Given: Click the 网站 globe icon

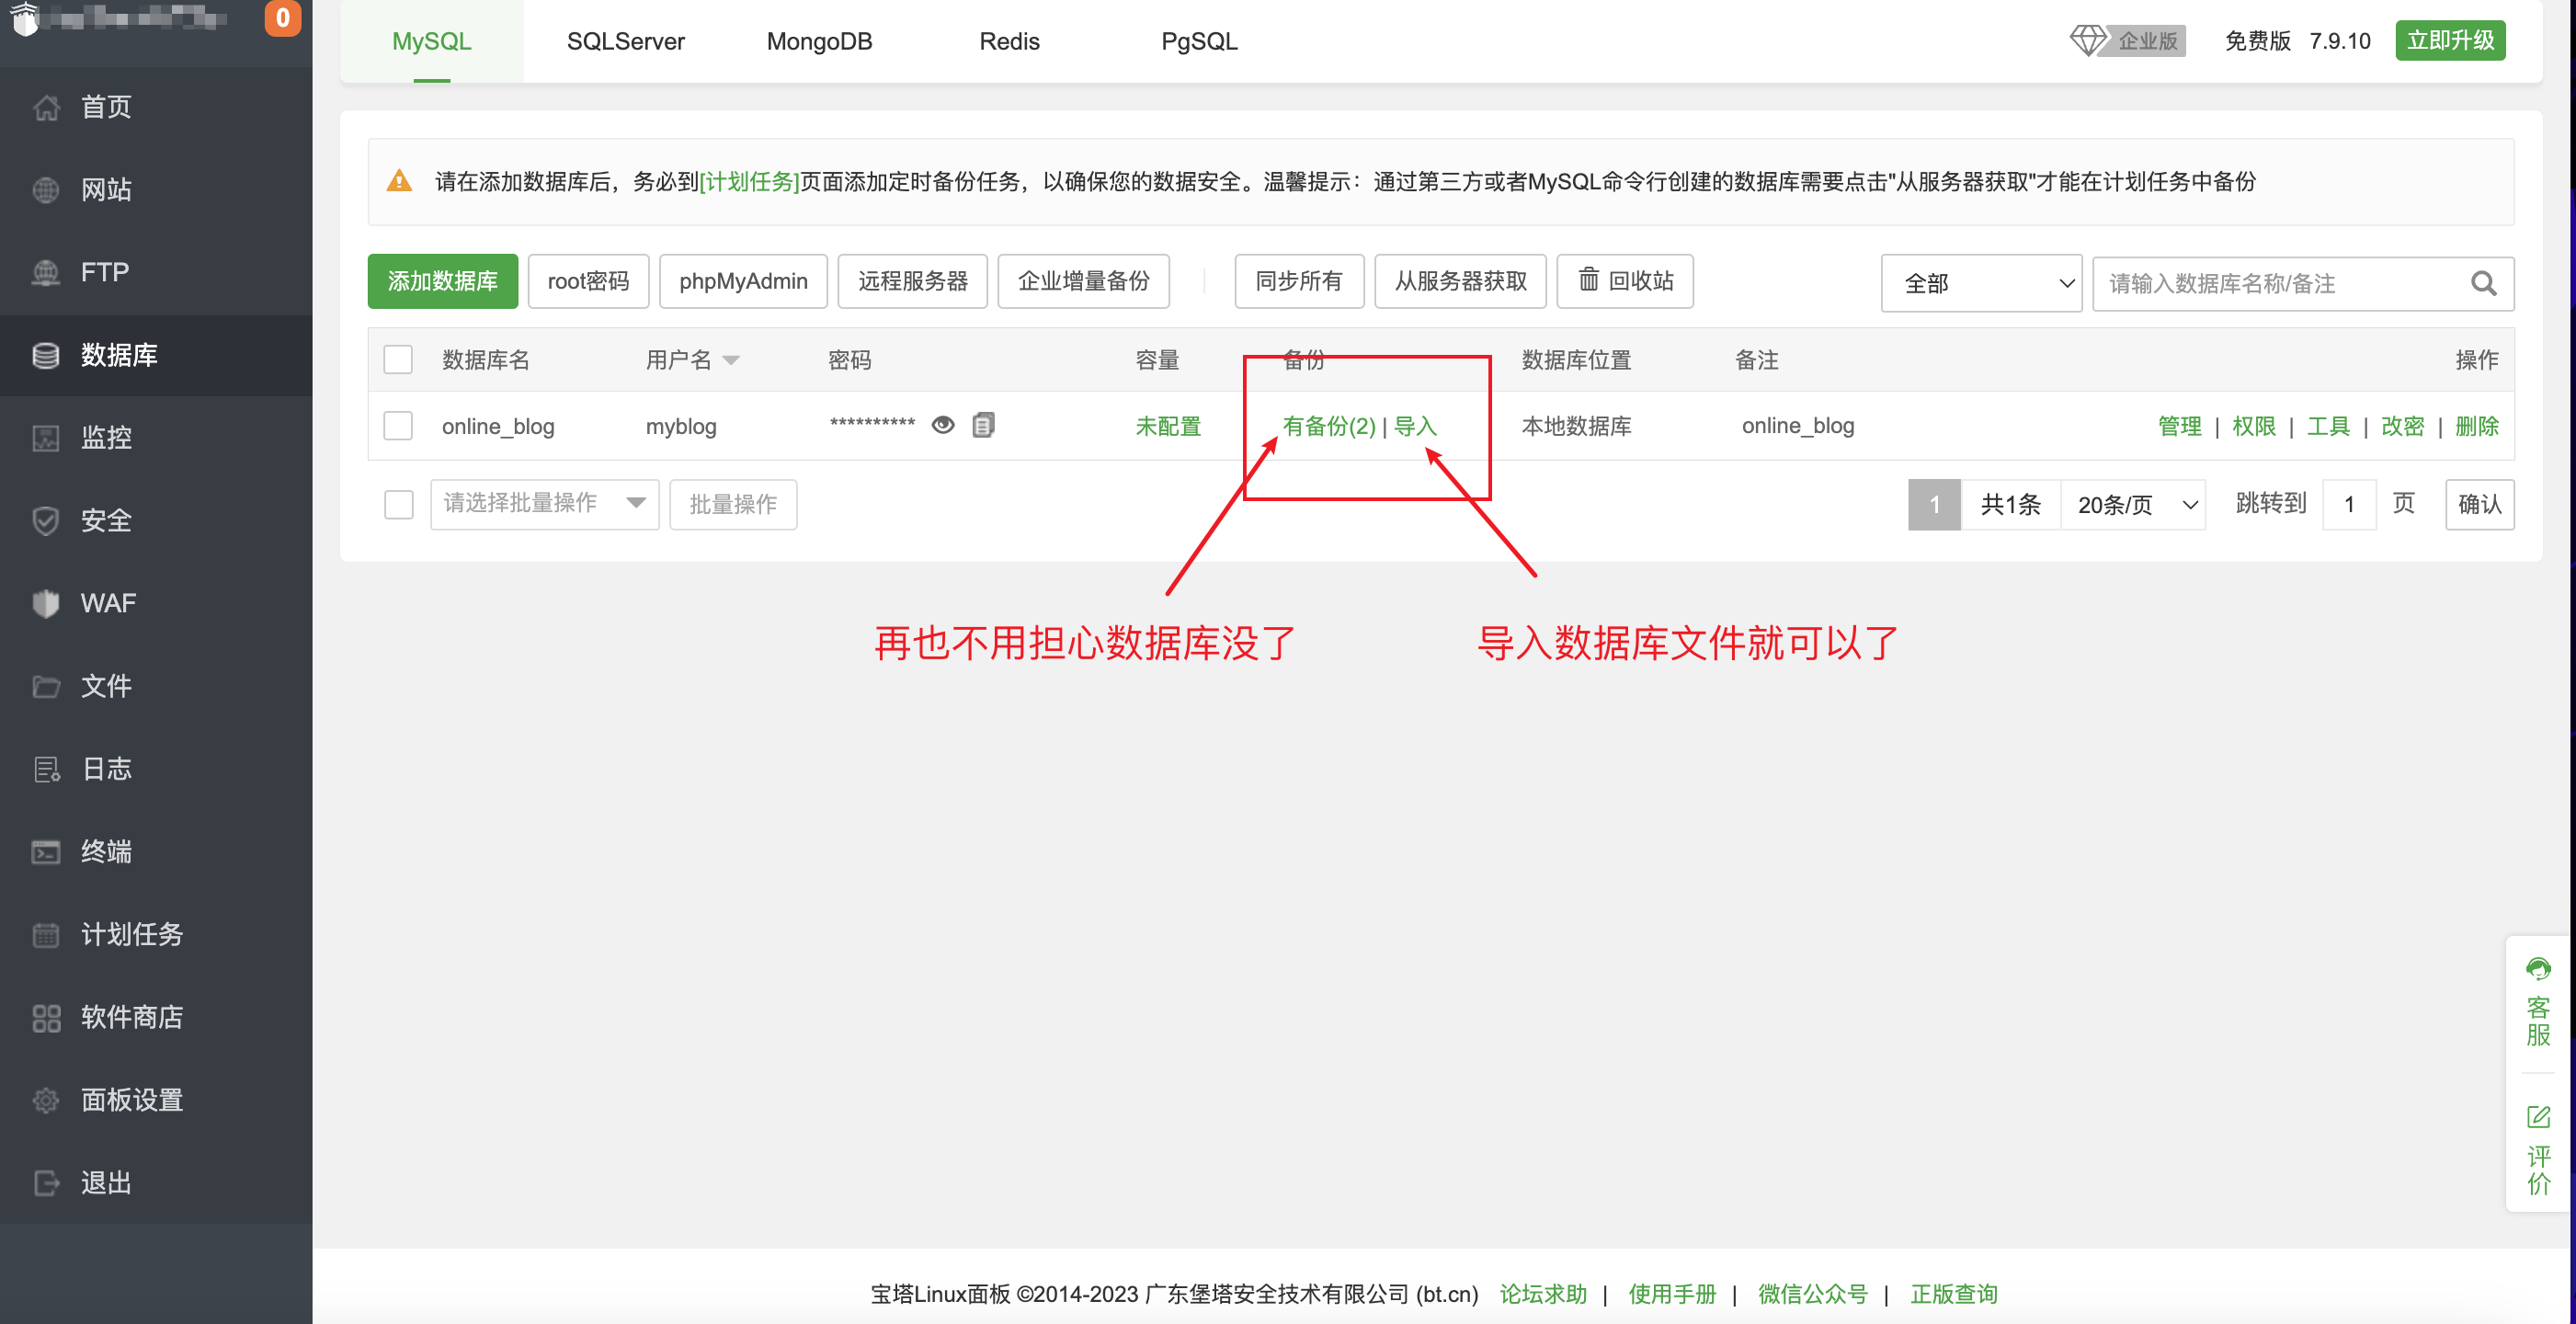Looking at the screenshot, I should pyautogui.click(x=46, y=190).
